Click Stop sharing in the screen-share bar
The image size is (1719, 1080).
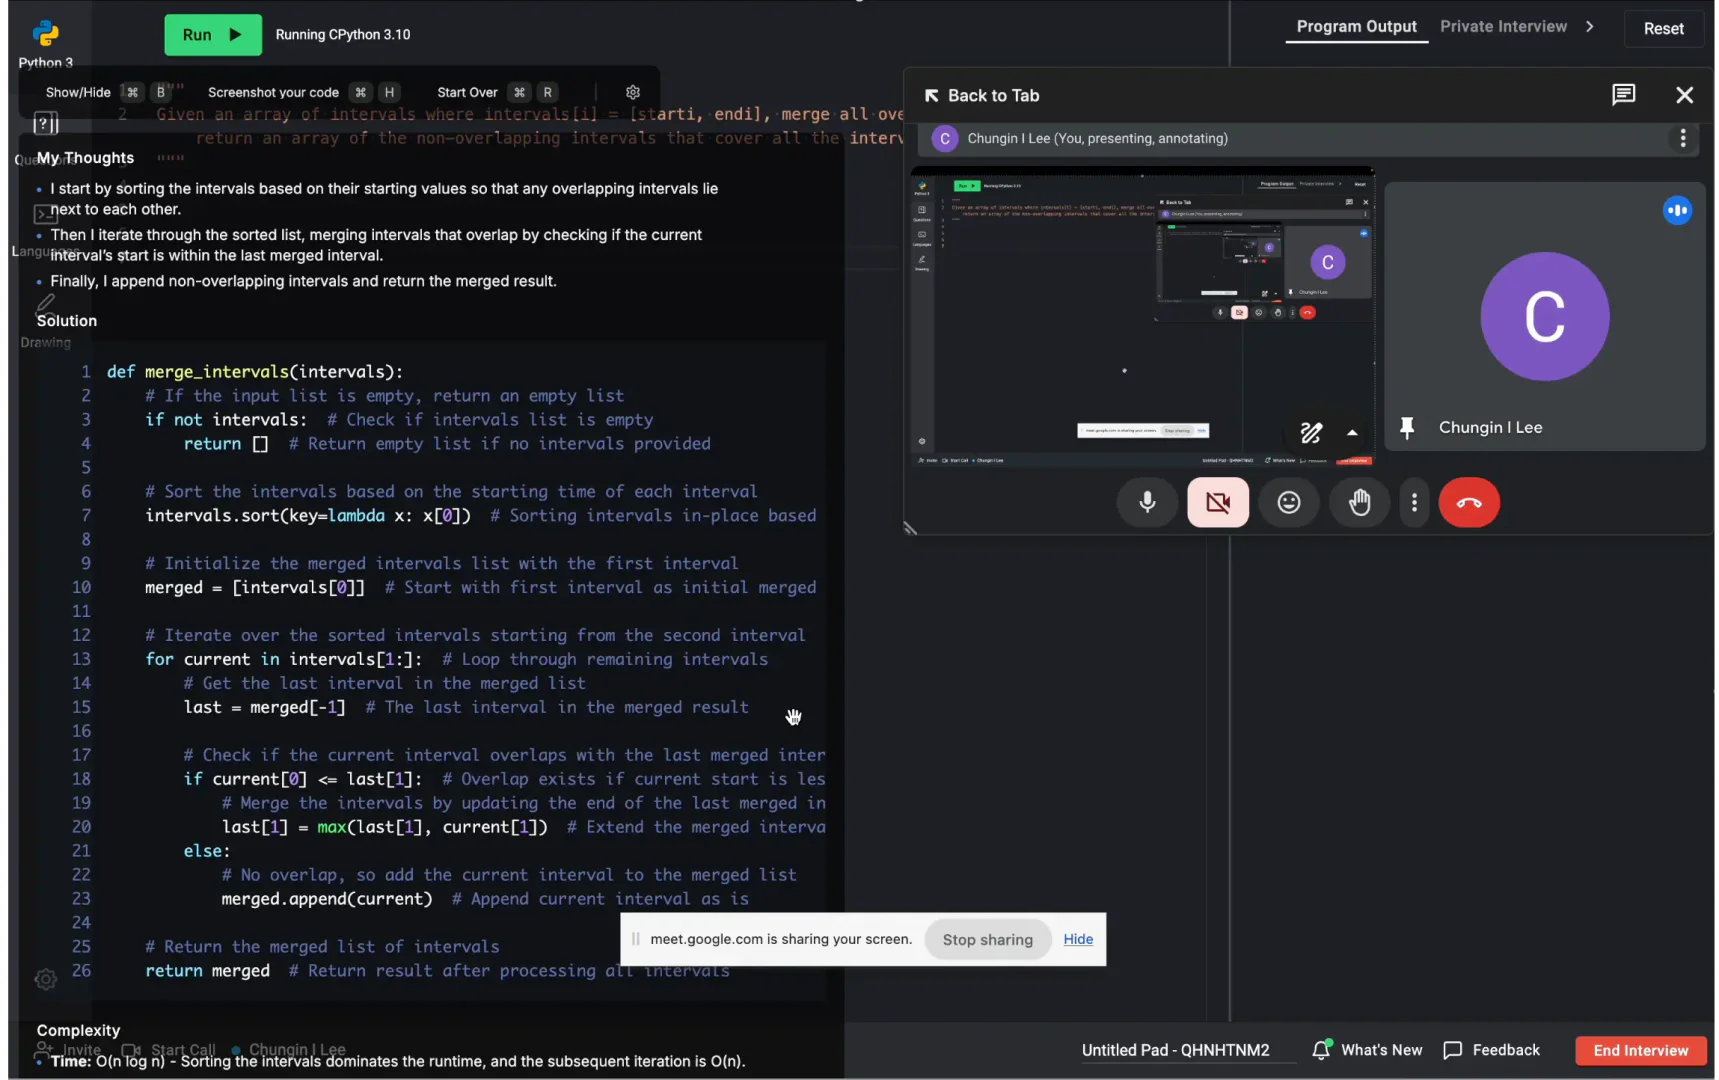(x=987, y=940)
